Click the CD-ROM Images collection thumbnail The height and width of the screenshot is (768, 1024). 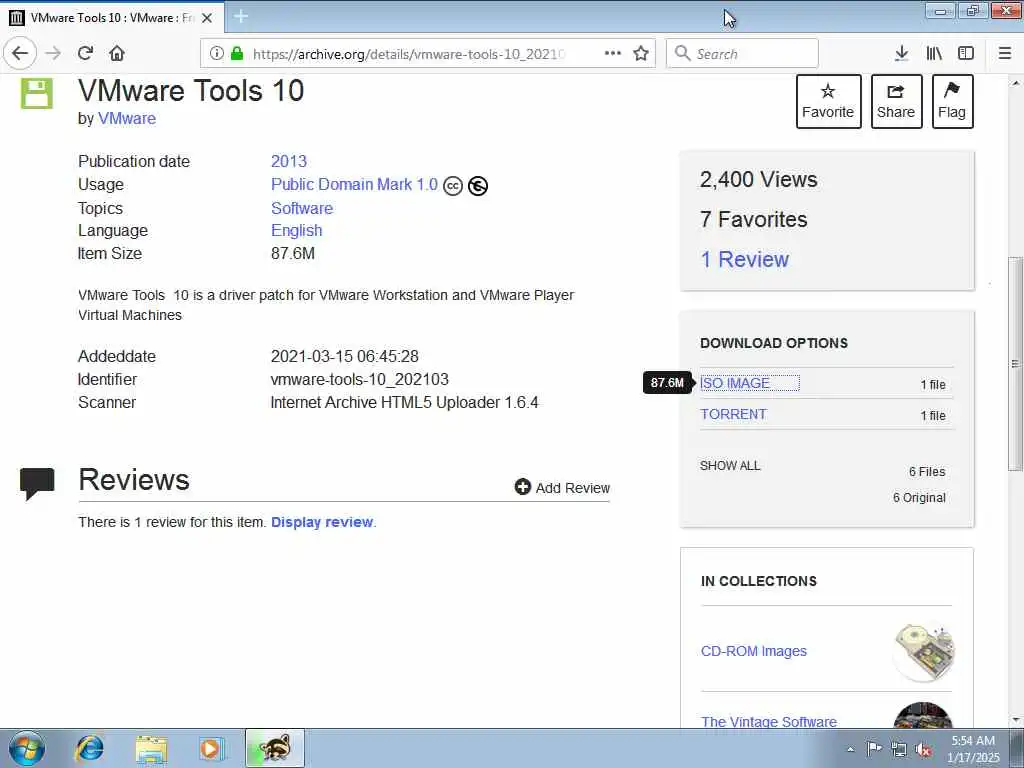[x=923, y=652]
